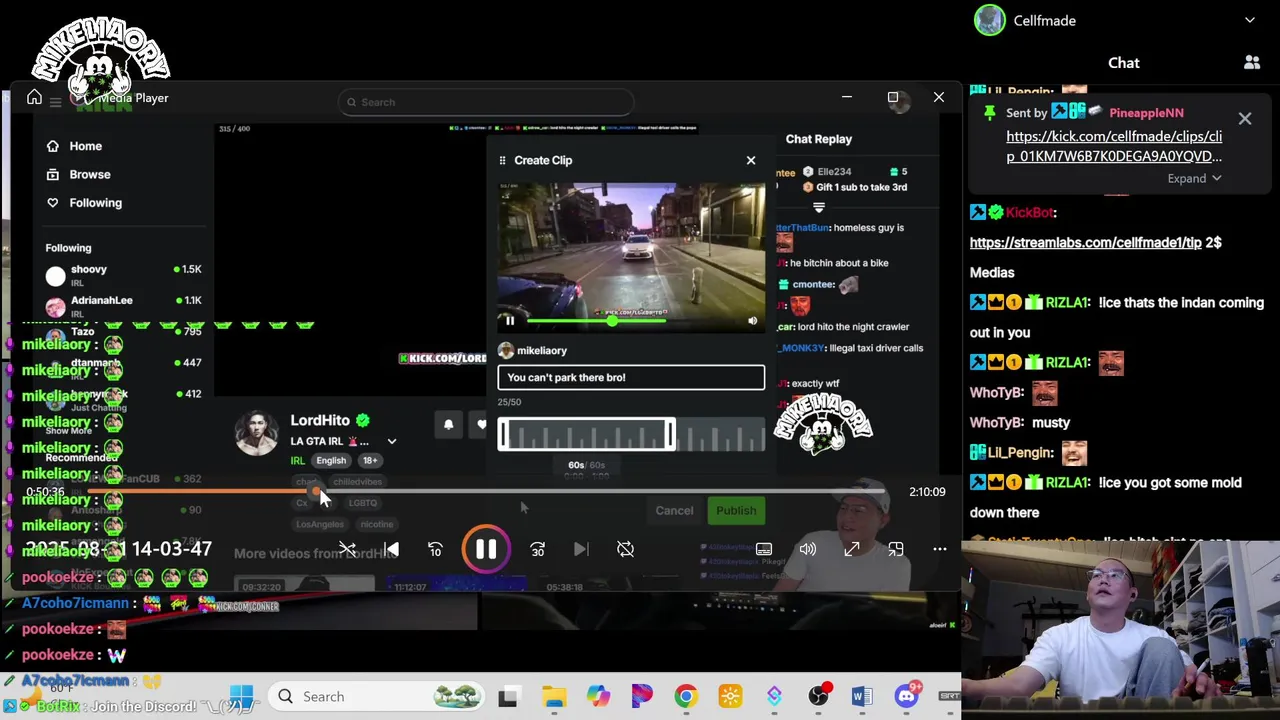This screenshot has height=720, width=1280.
Task: Open Task View from the taskbar
Action: point(508,696)
